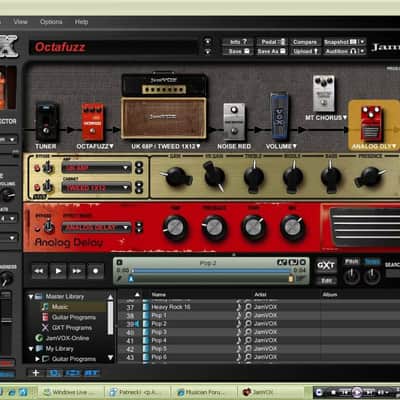
Task: Start playback with the play button
Action: [x=58, y=271]
